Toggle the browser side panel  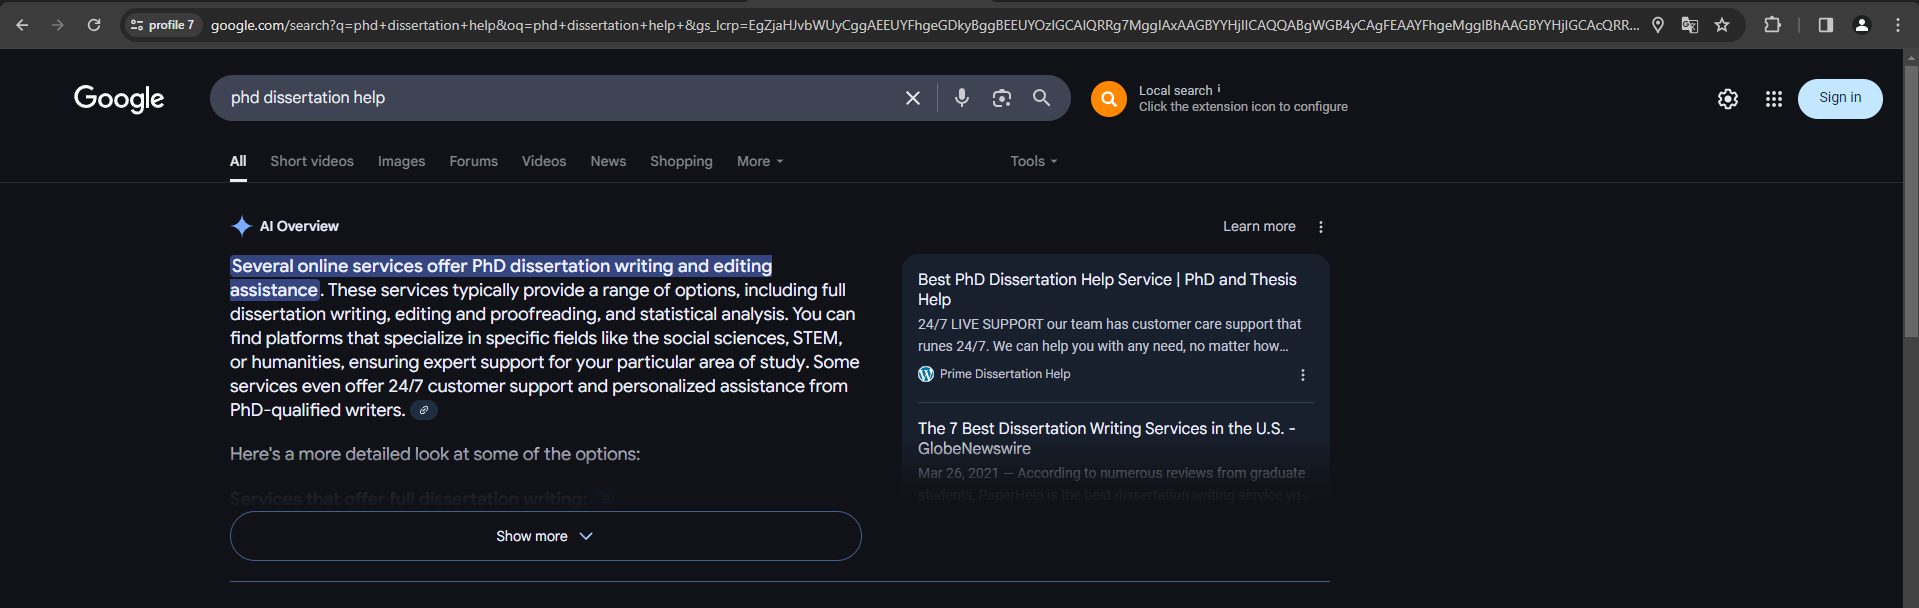click(1826, 25)
